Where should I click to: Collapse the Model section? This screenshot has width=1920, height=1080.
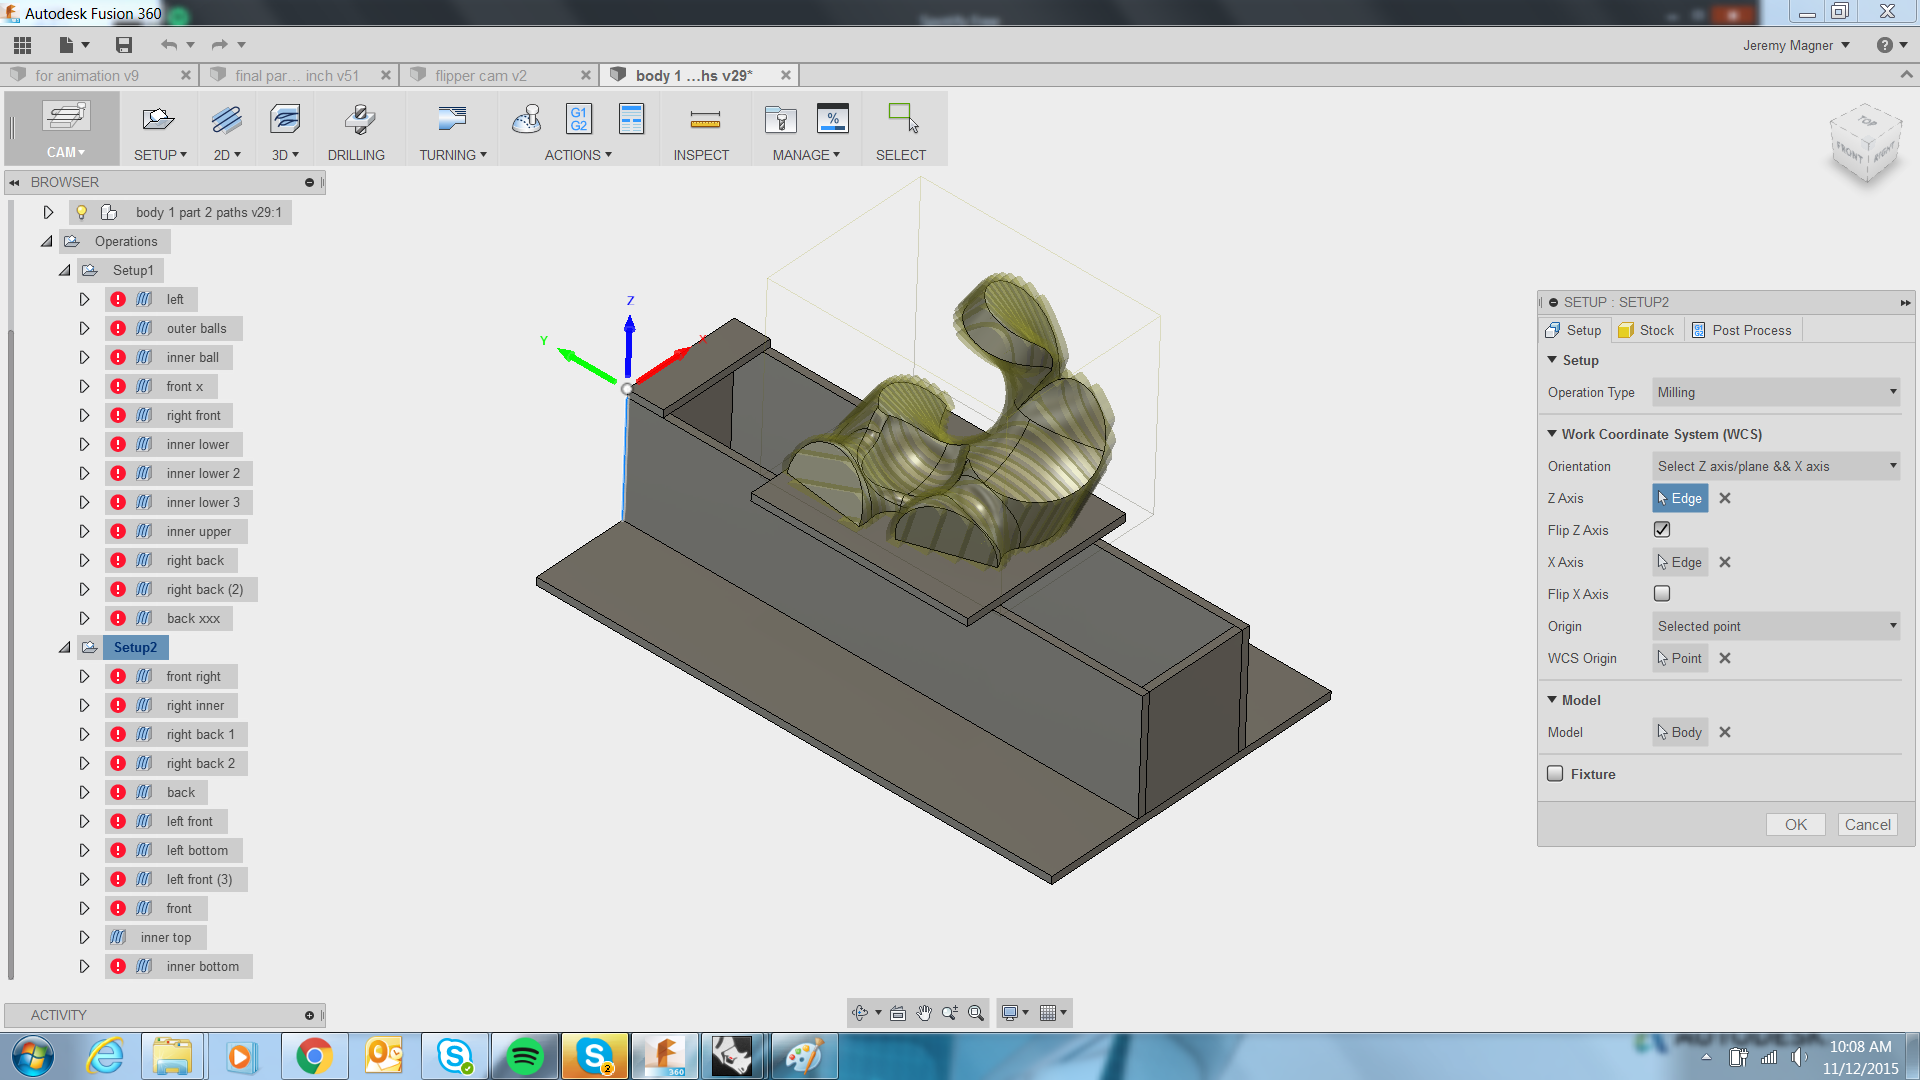click(1552, 700)
